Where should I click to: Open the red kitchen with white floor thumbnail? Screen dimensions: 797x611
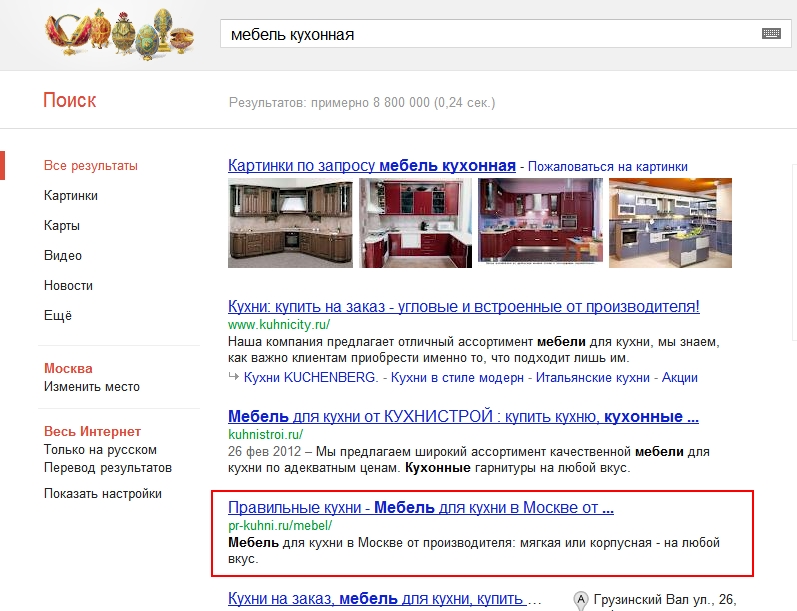415,223
